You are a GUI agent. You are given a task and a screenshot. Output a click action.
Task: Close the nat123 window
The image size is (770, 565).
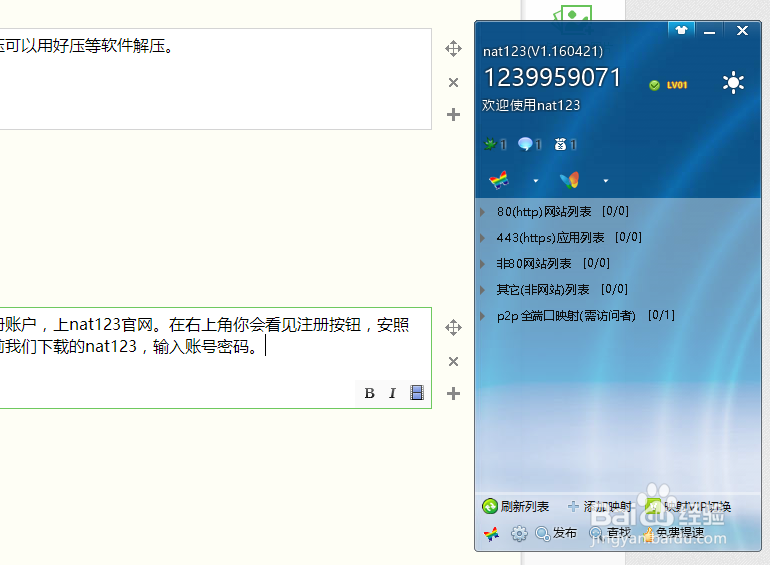tap(742, 30)
